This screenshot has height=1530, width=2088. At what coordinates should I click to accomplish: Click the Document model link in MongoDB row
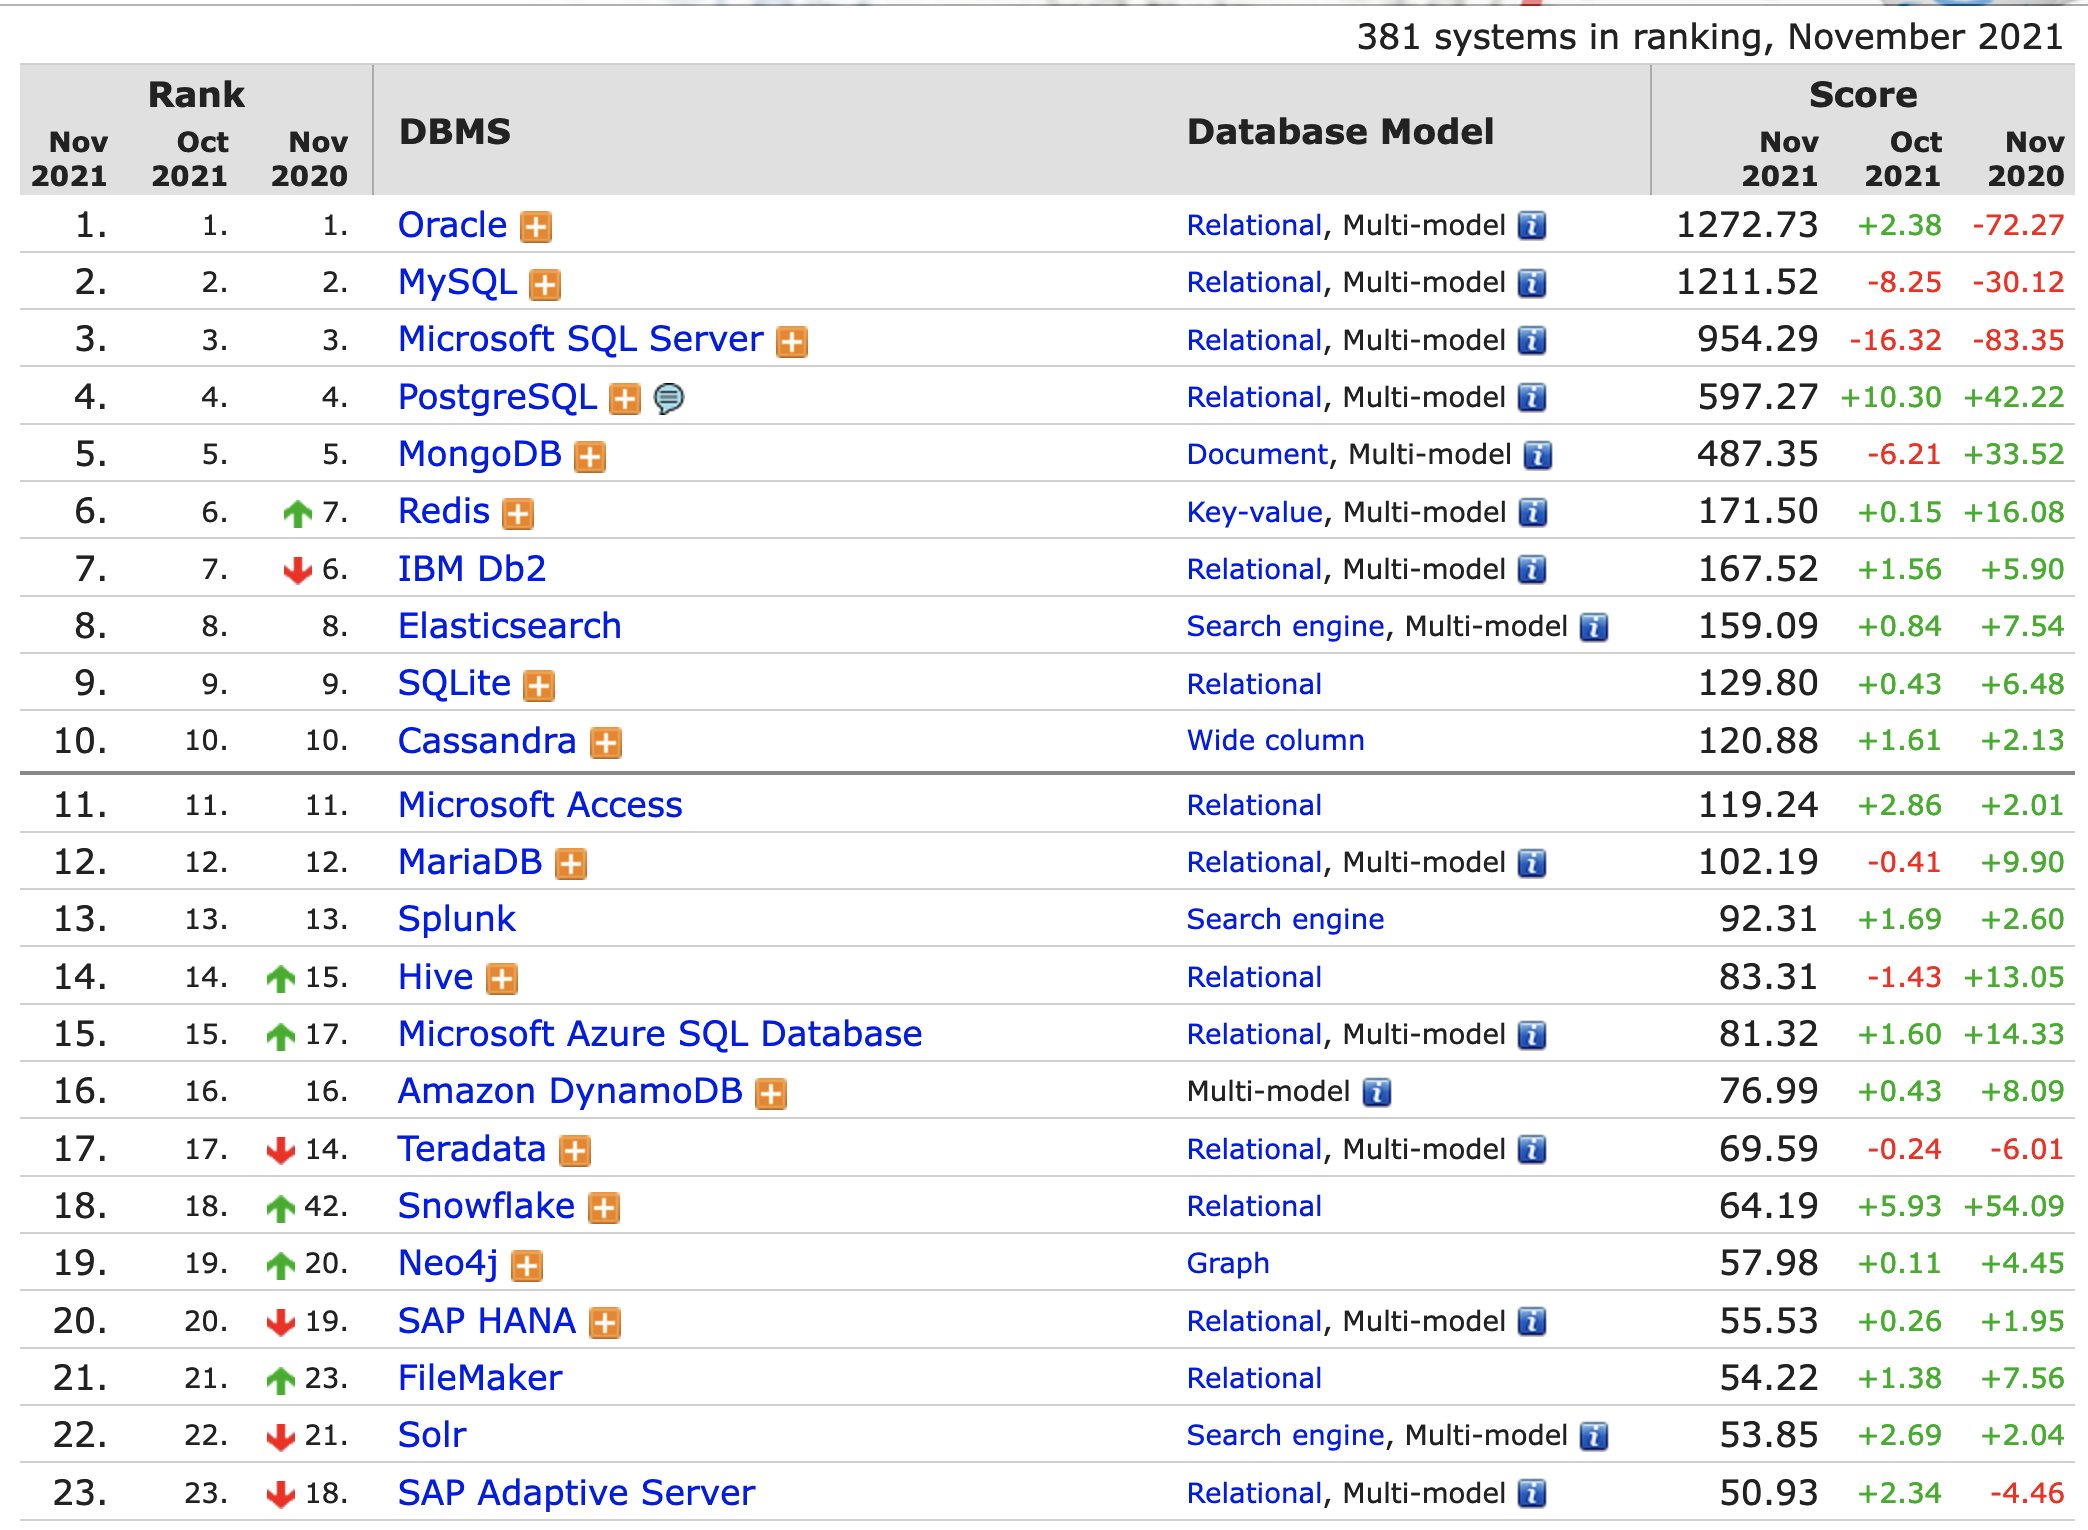1257,454
